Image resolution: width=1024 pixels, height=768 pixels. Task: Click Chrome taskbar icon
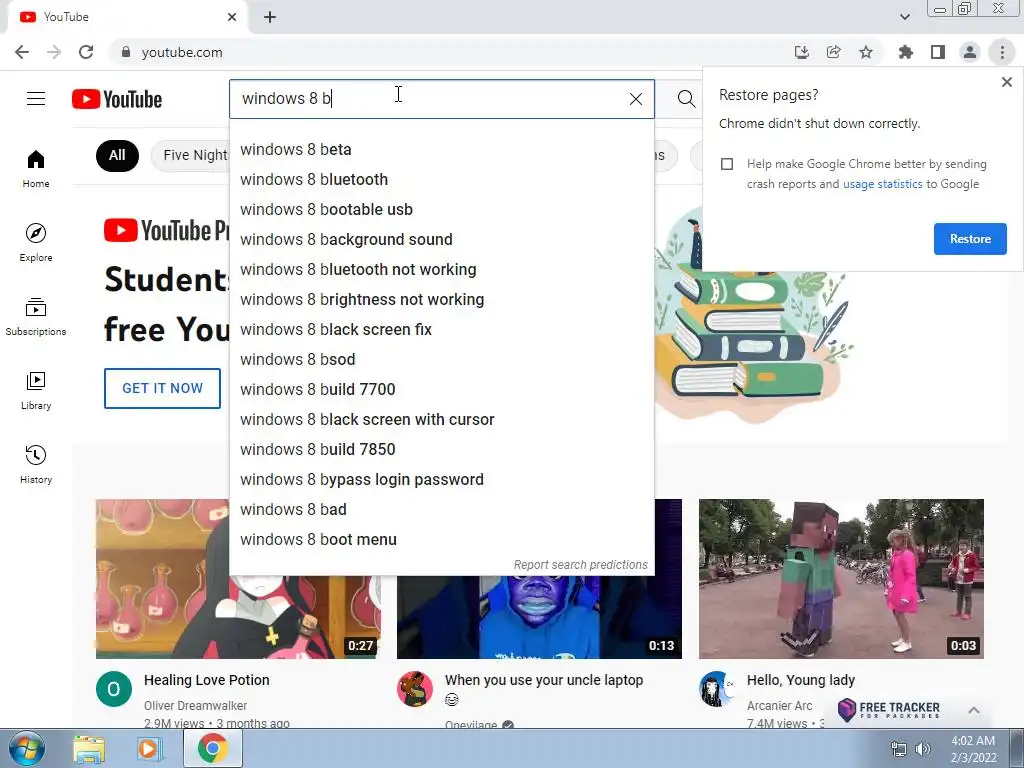(212, 748)
